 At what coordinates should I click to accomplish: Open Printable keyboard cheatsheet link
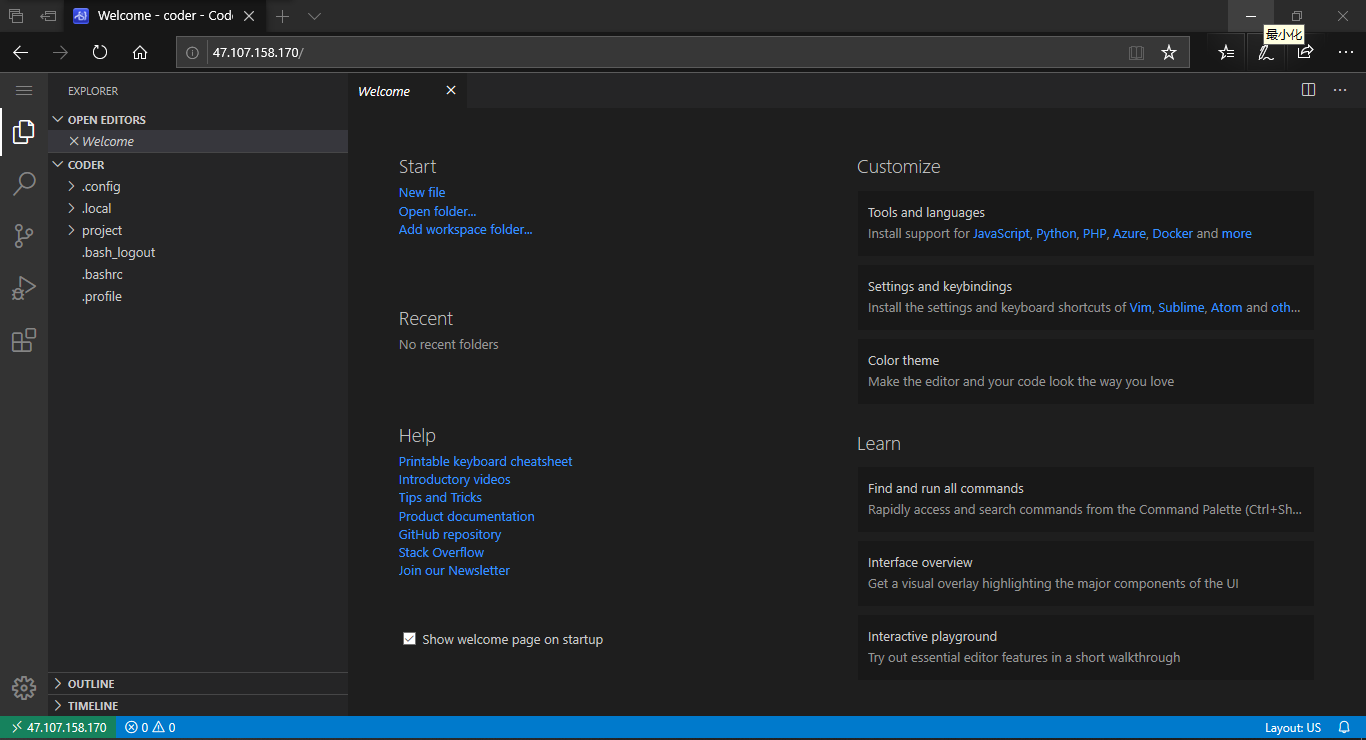click(x=485, y=461)
